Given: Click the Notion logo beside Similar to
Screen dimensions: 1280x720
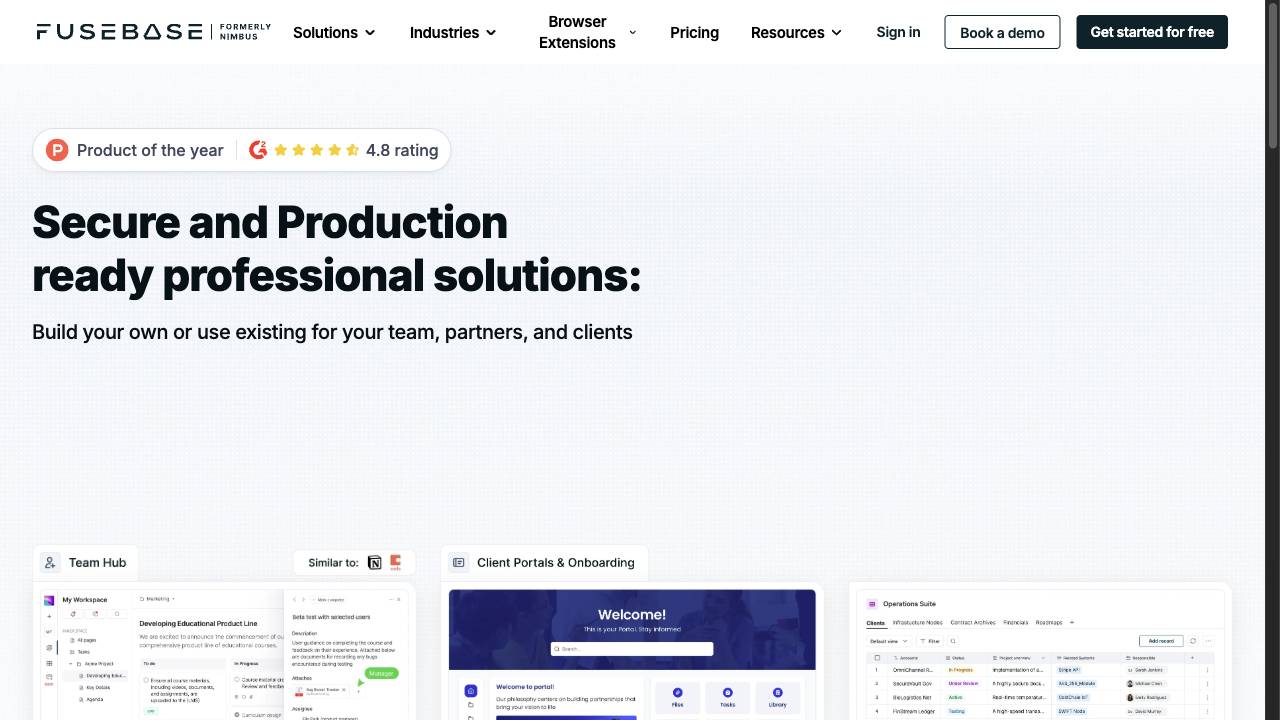Looking at the screenshot, I should [375, 562].
